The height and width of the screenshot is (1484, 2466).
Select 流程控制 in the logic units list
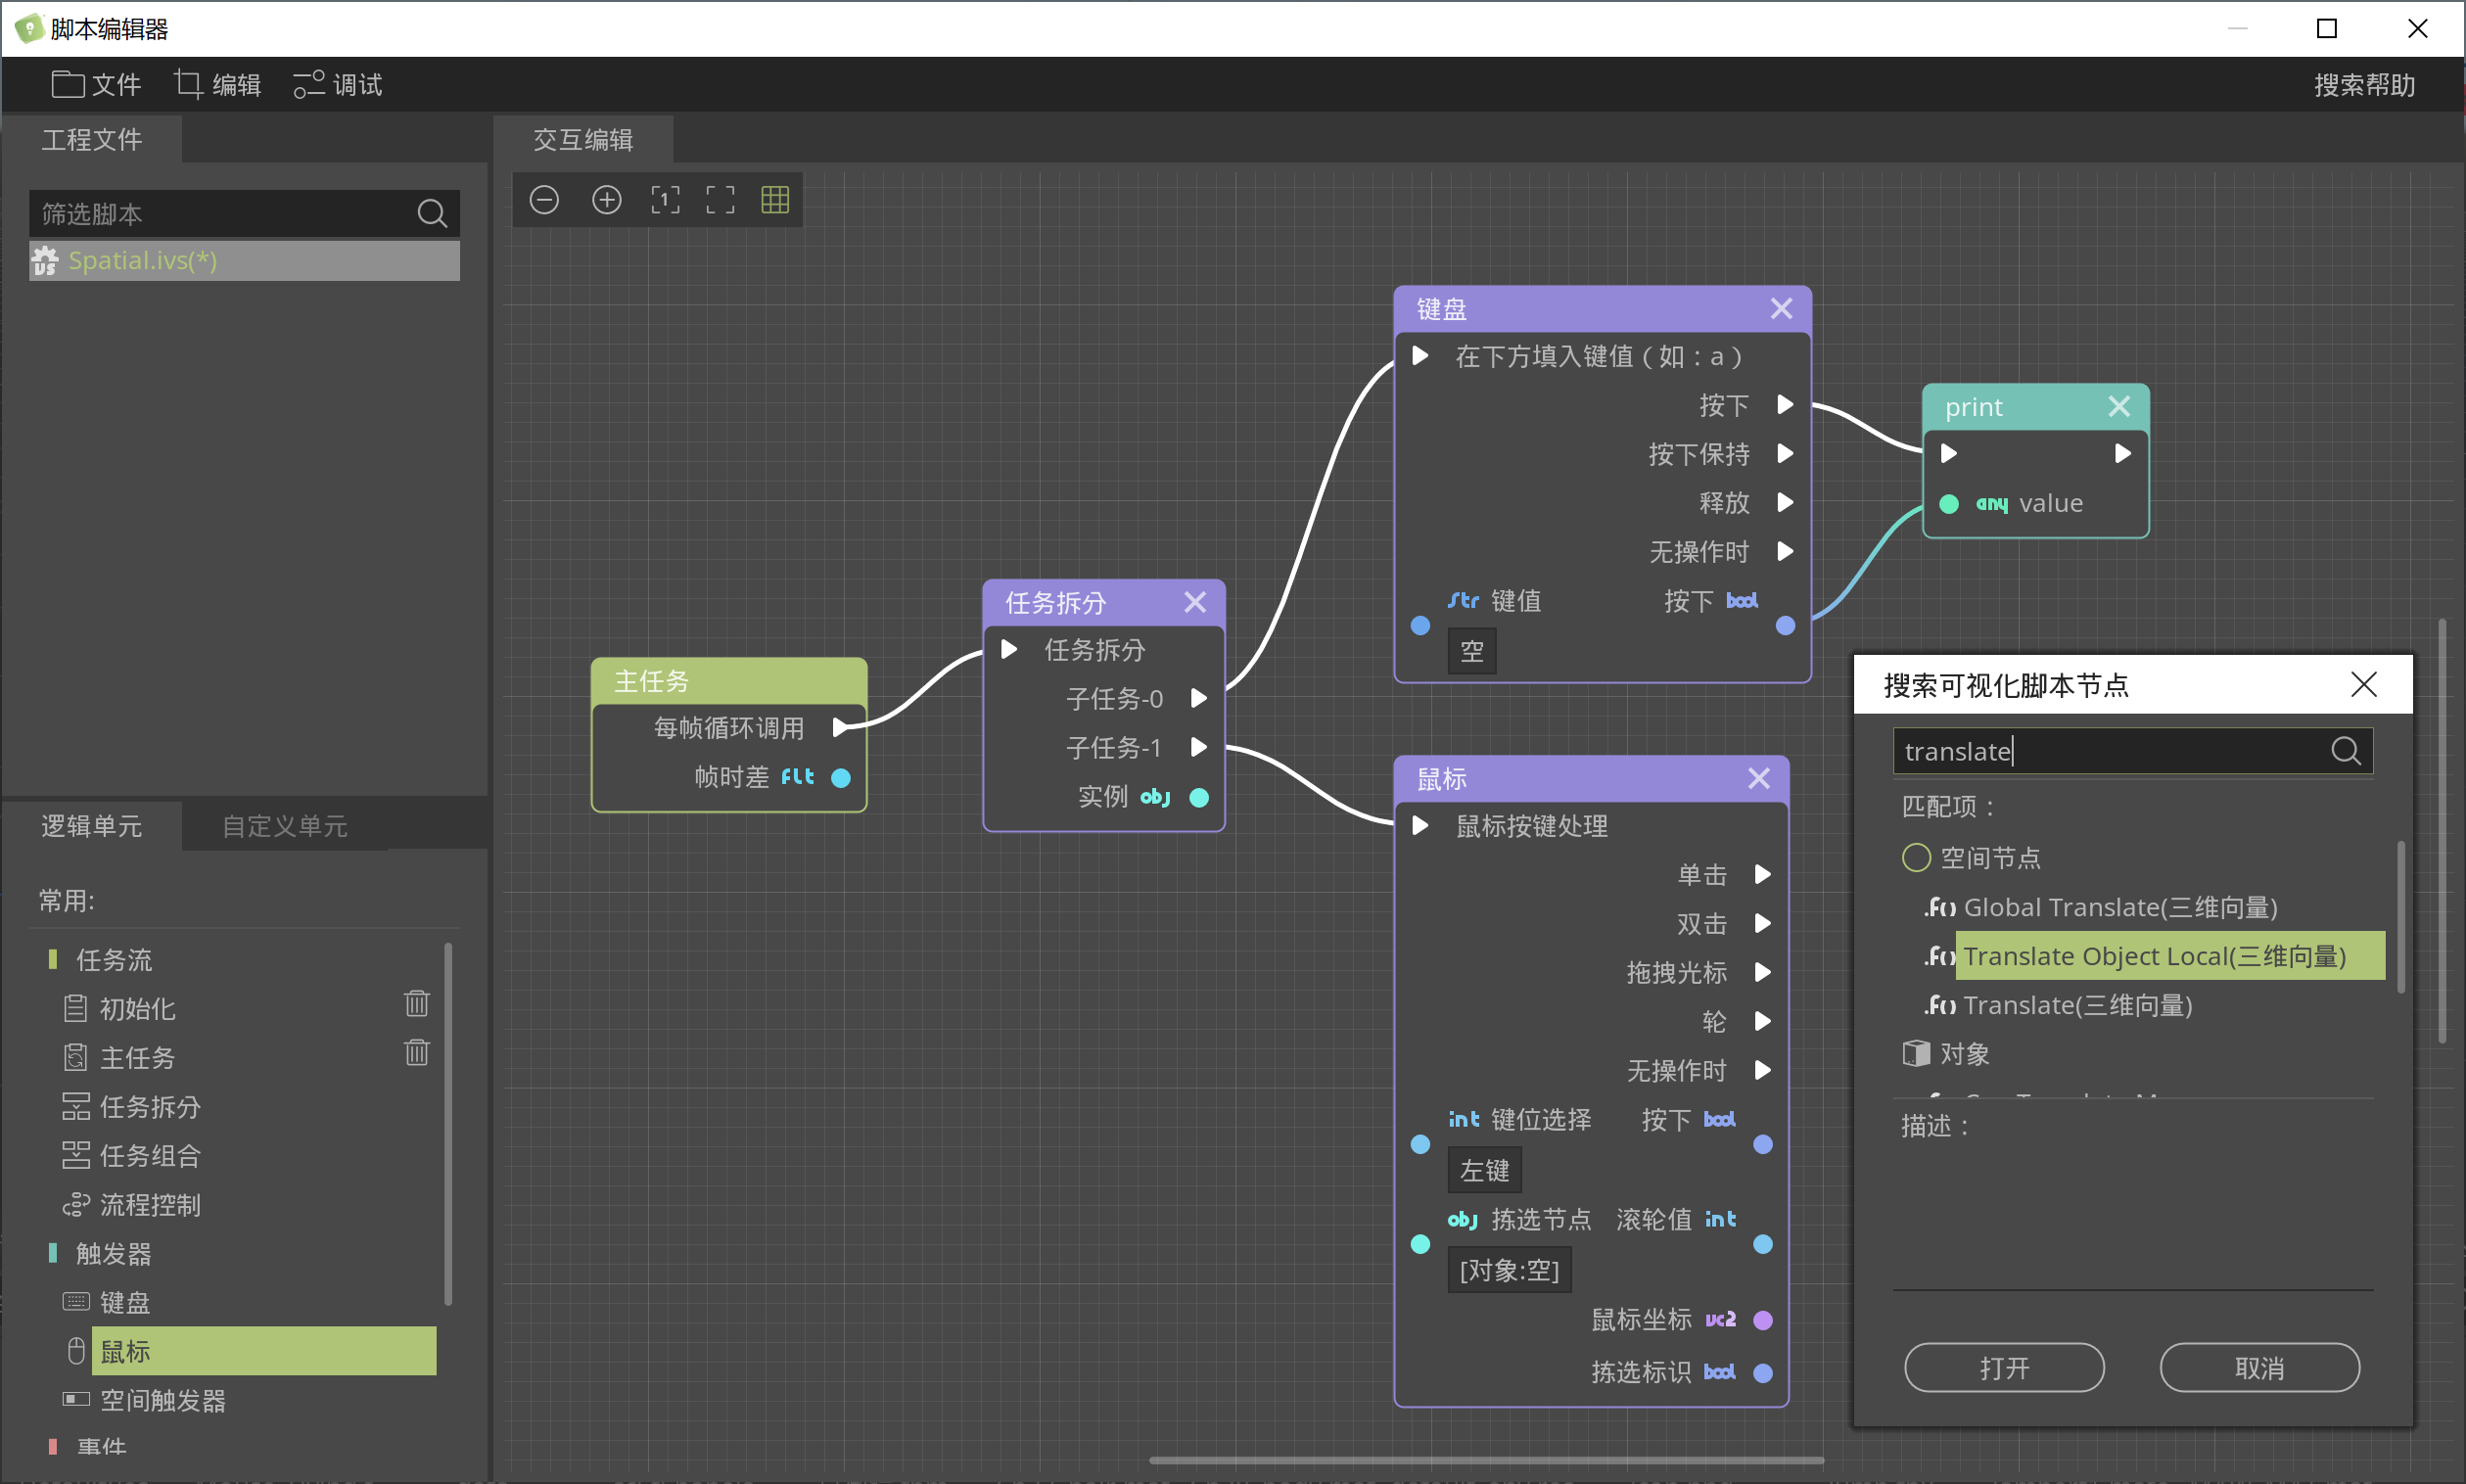click(150, 1205)
